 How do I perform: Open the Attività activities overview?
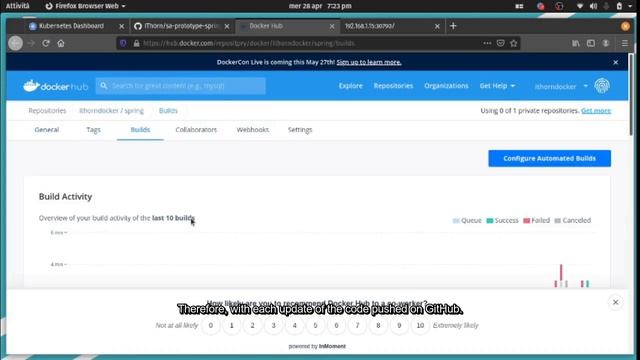coord(18,6)
